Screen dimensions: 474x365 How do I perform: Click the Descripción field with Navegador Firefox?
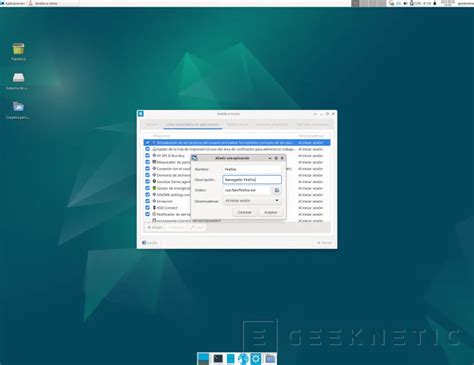pos(252,180)
